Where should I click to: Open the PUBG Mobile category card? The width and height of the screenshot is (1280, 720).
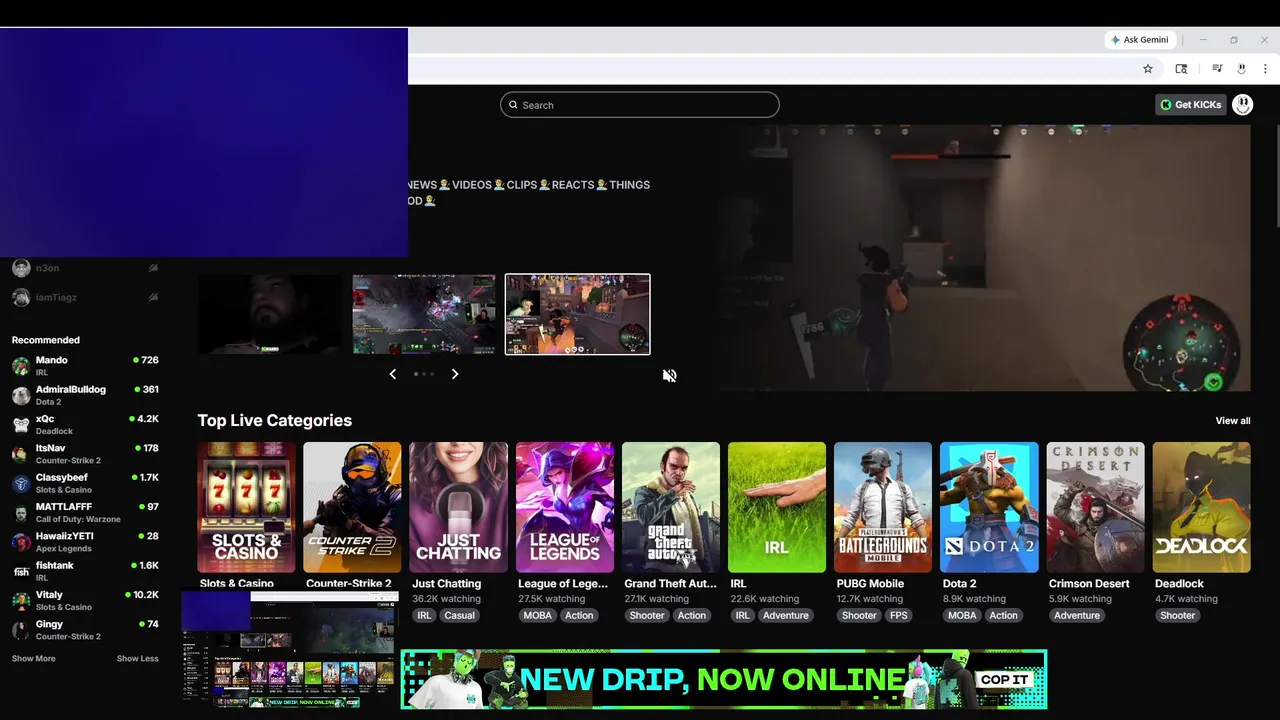tap(883, 507)
